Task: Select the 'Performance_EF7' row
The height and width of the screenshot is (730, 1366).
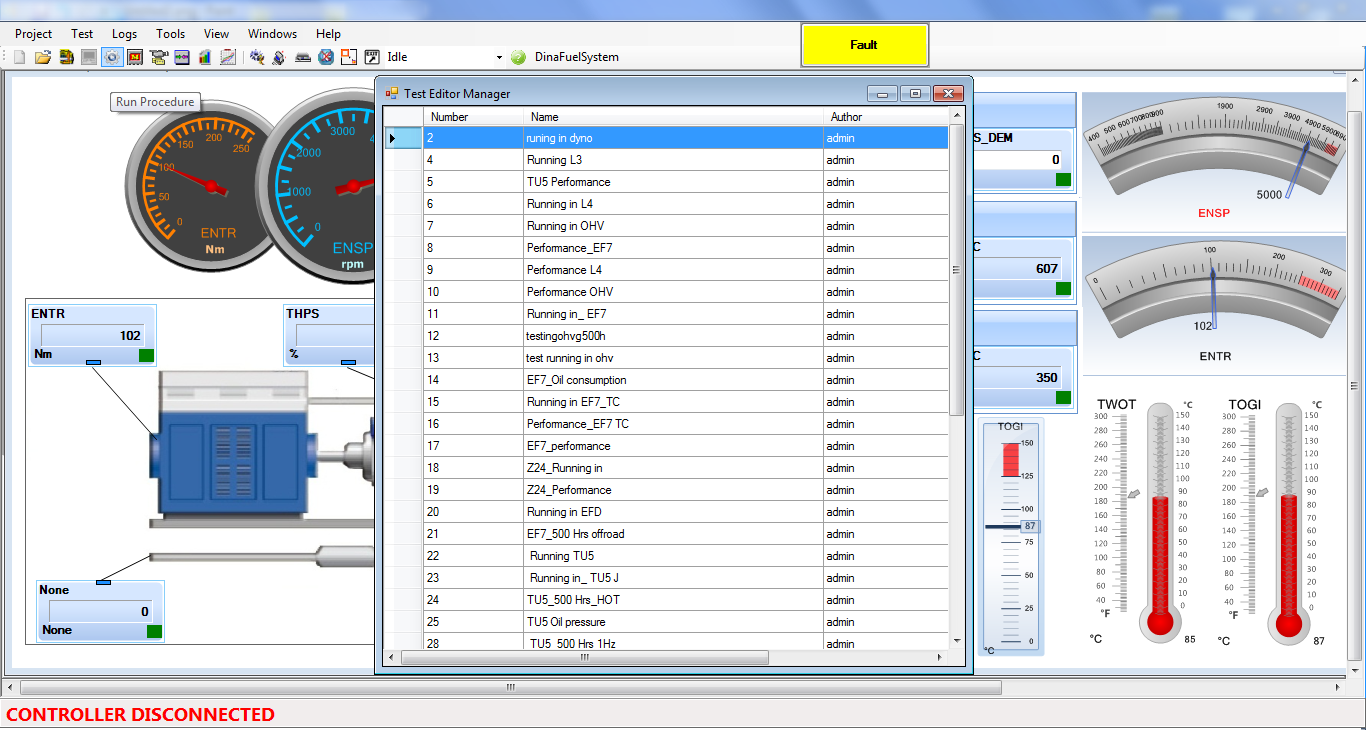Action: click(x=666, y=248)
